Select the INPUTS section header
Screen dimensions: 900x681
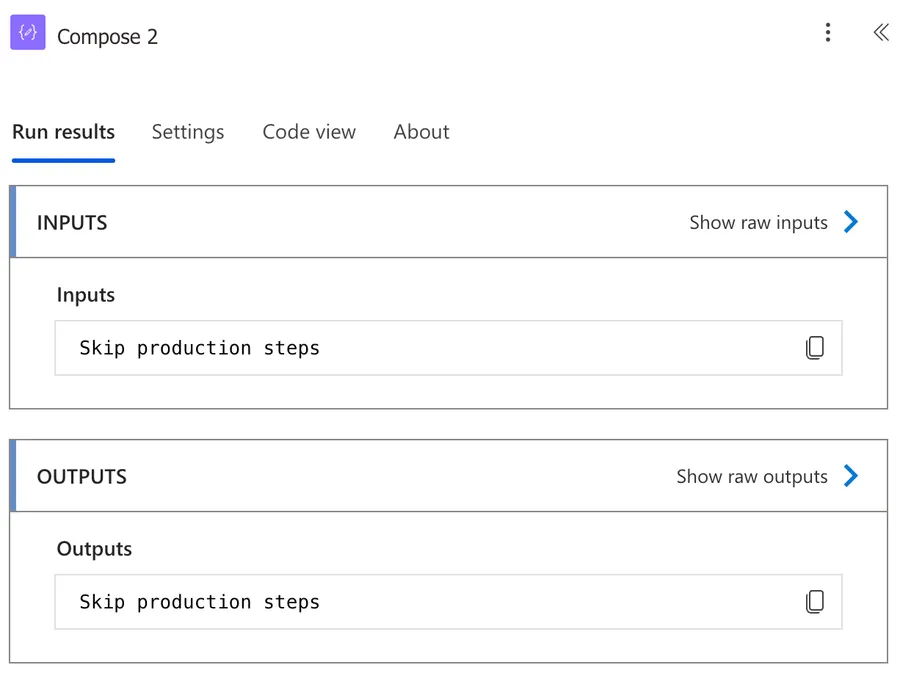(72, 223)
